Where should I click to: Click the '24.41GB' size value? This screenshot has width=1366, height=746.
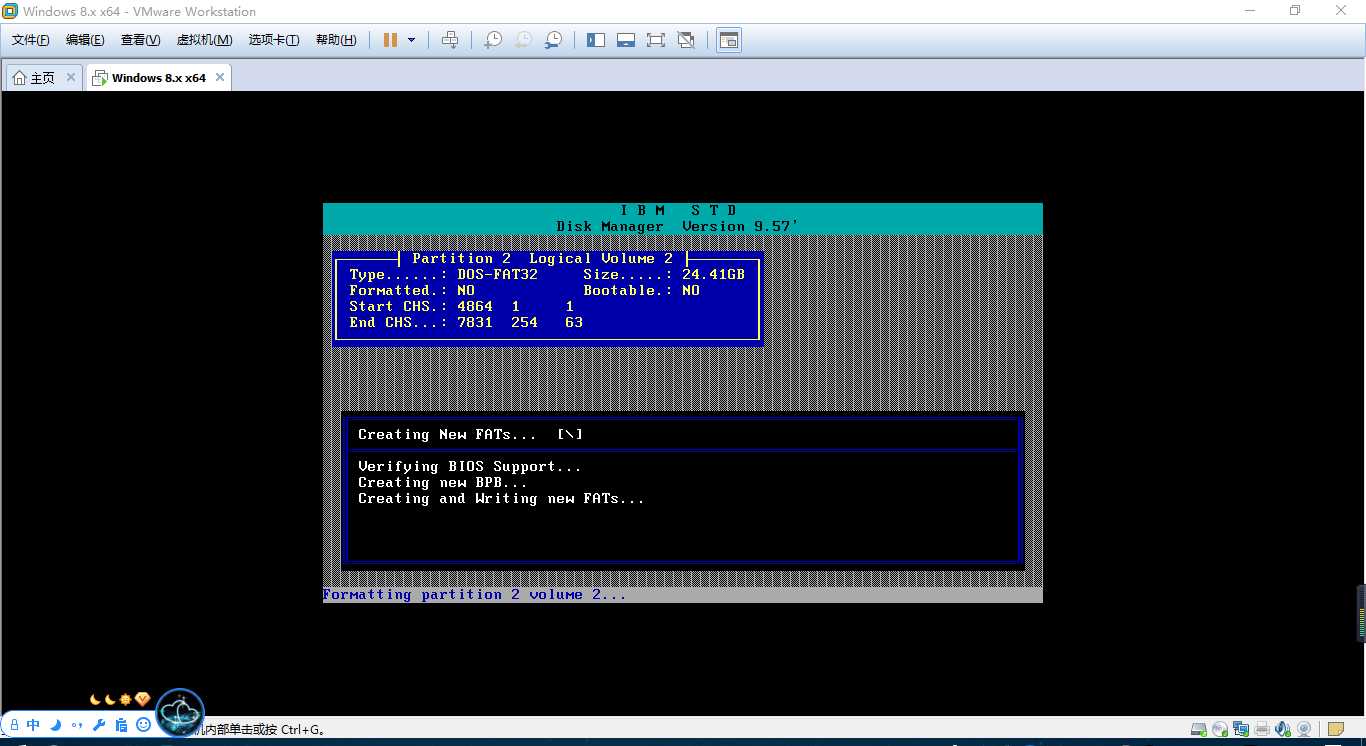click(713, 275)
